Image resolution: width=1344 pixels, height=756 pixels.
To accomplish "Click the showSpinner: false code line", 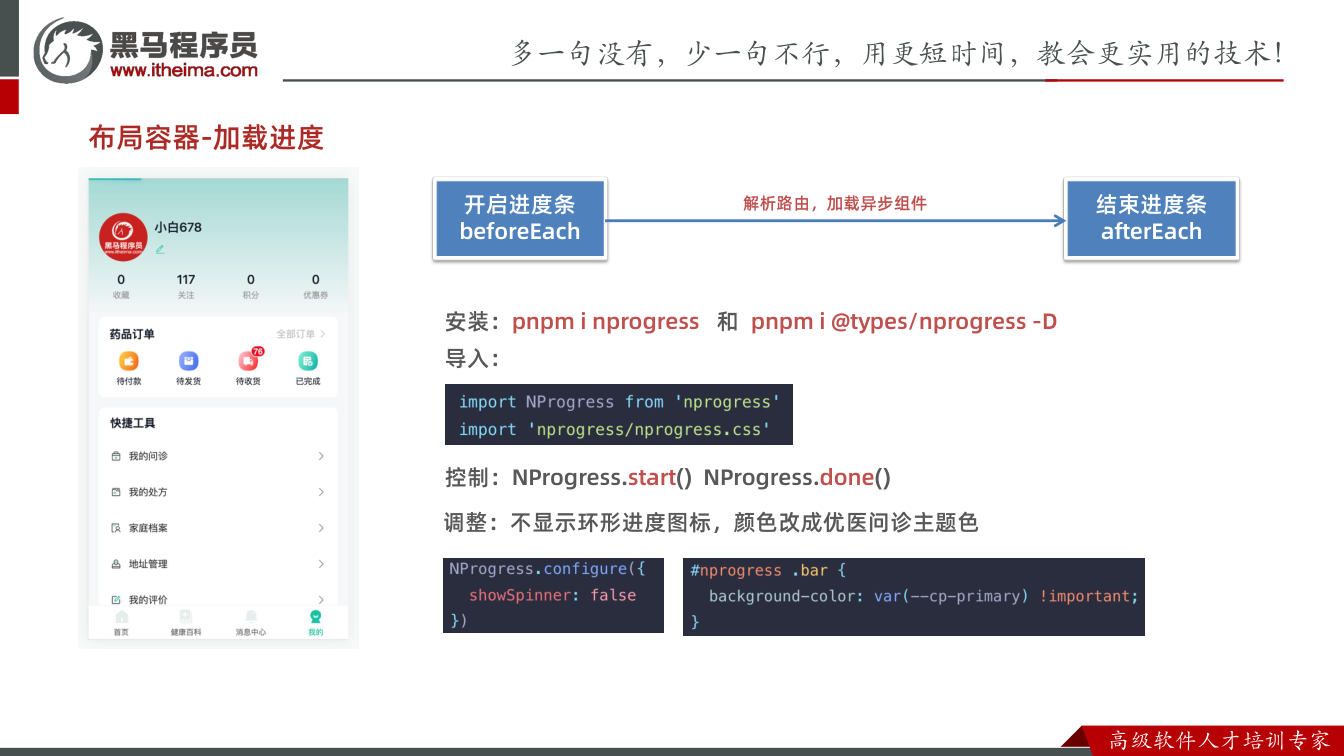I will click(553, 595).
